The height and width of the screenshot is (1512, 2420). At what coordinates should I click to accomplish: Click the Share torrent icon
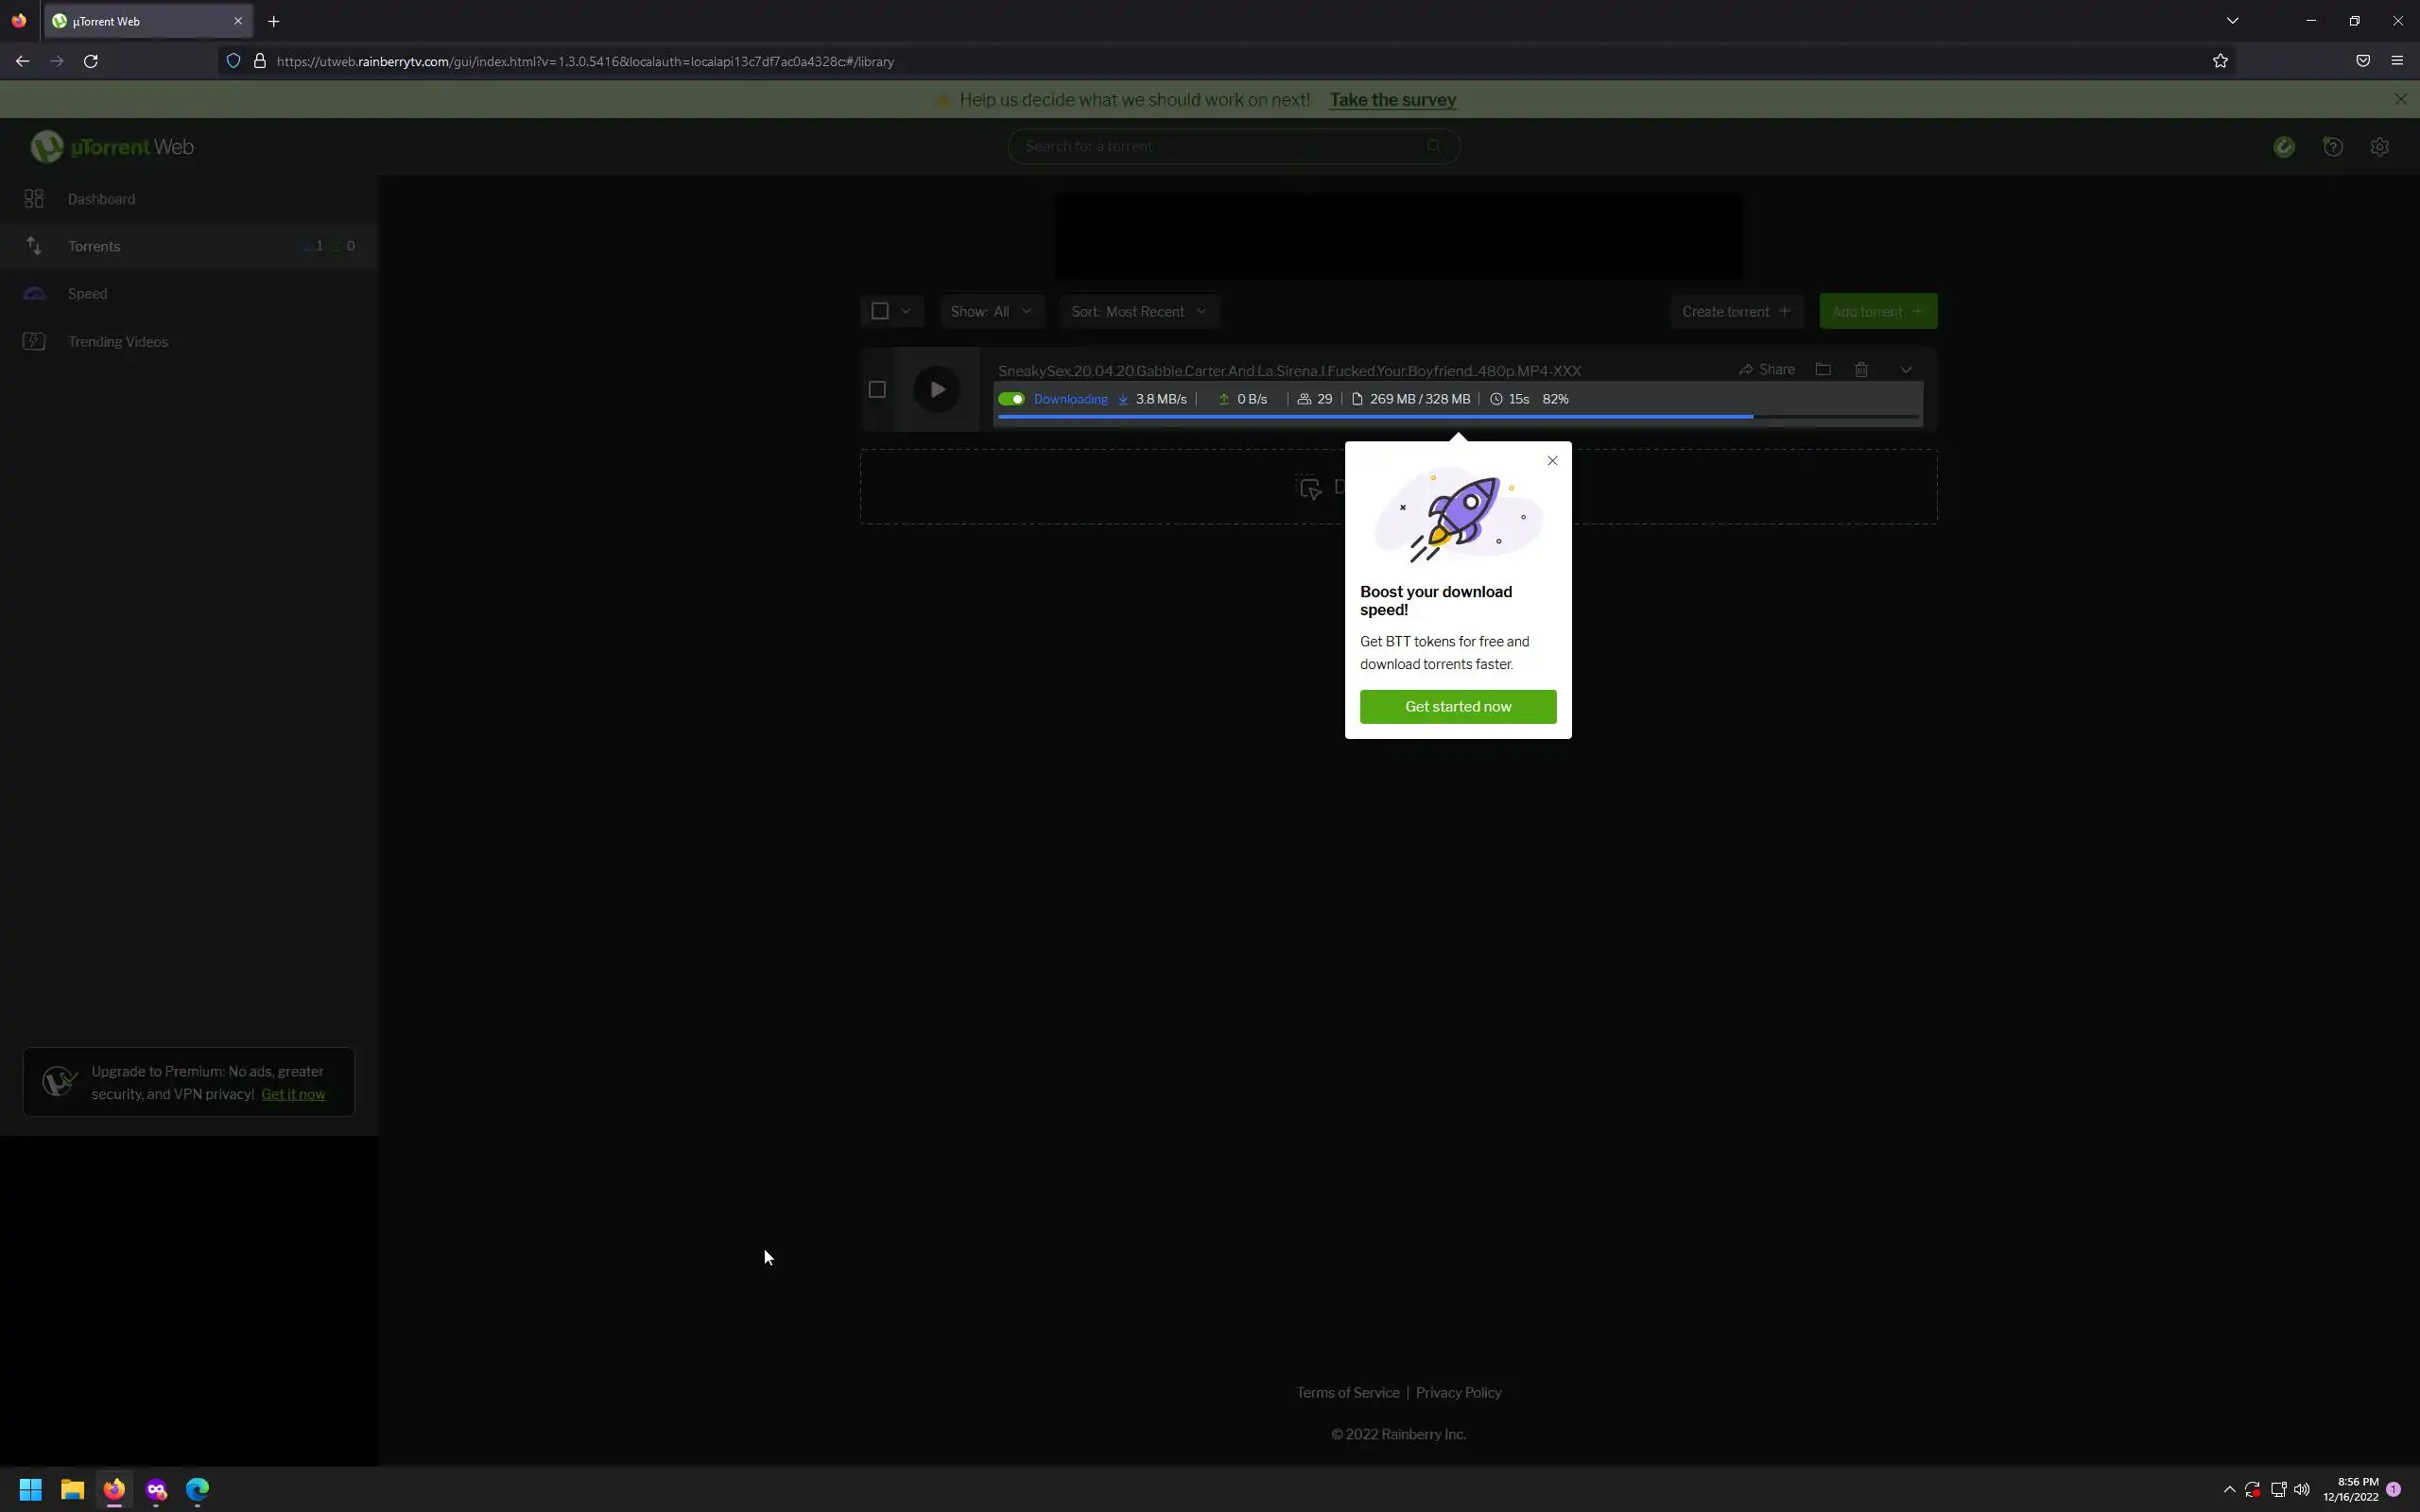coord(1766,369)
